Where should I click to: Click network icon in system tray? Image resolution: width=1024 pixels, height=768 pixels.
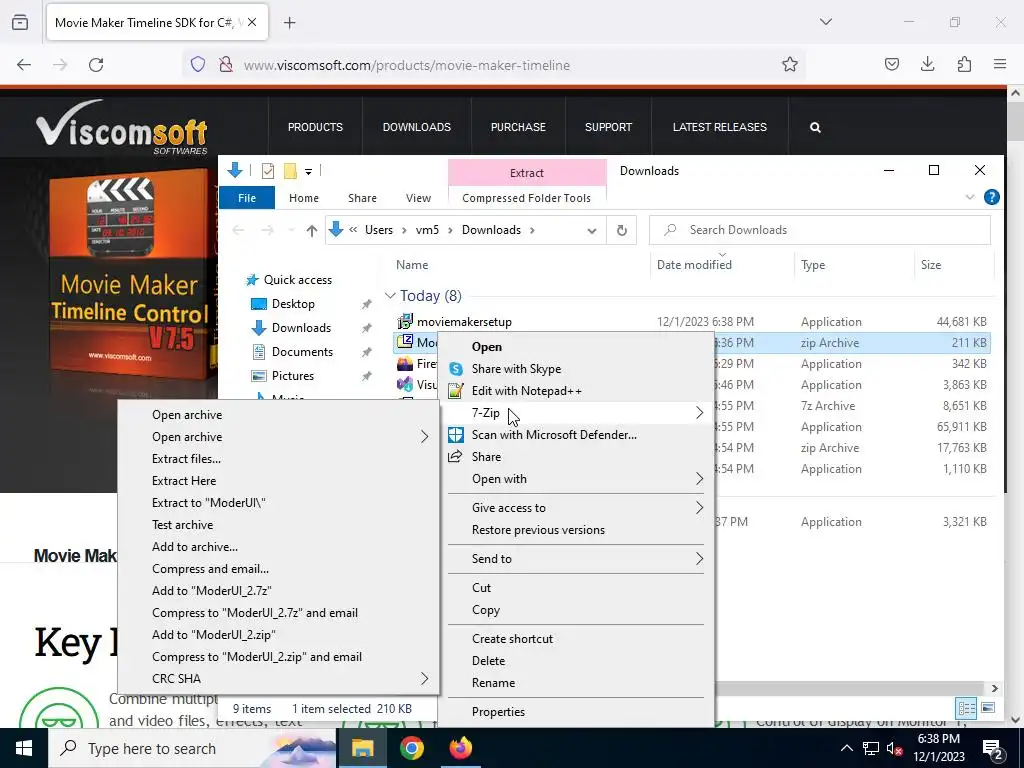(x=871, y=748)
